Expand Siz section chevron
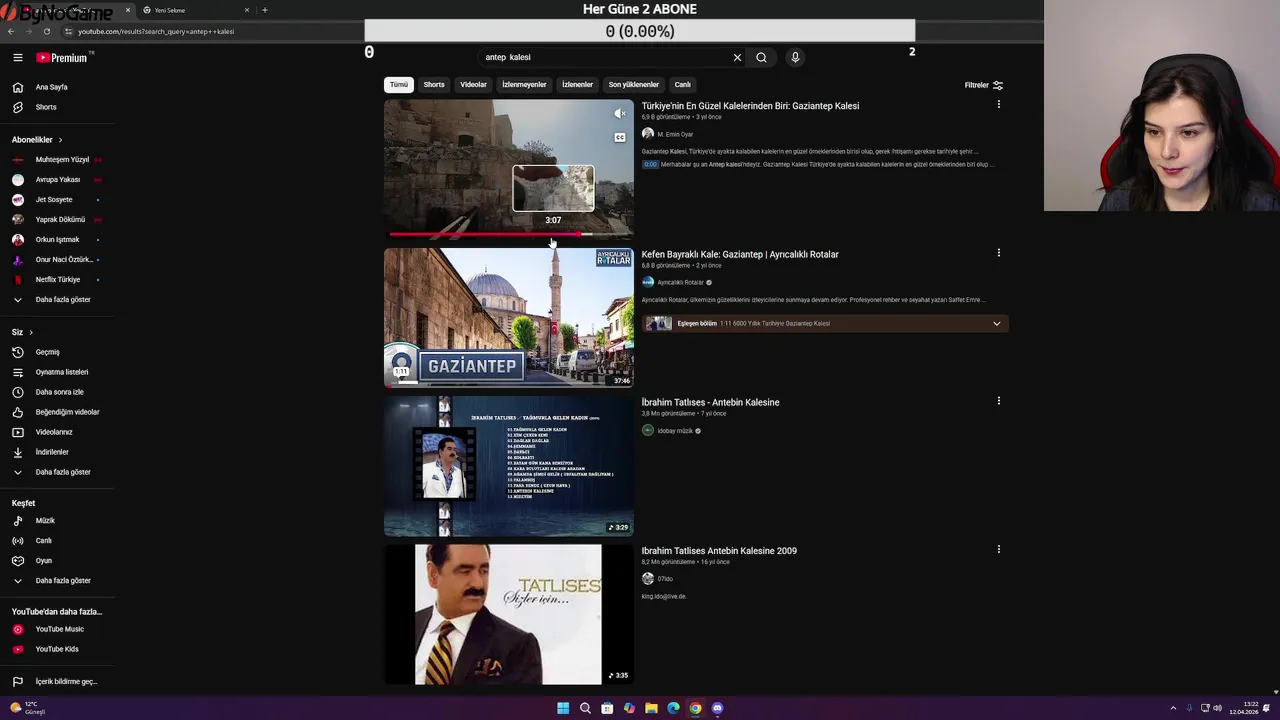Screen dimensions: 1280x720 click(x=31, y=332)
